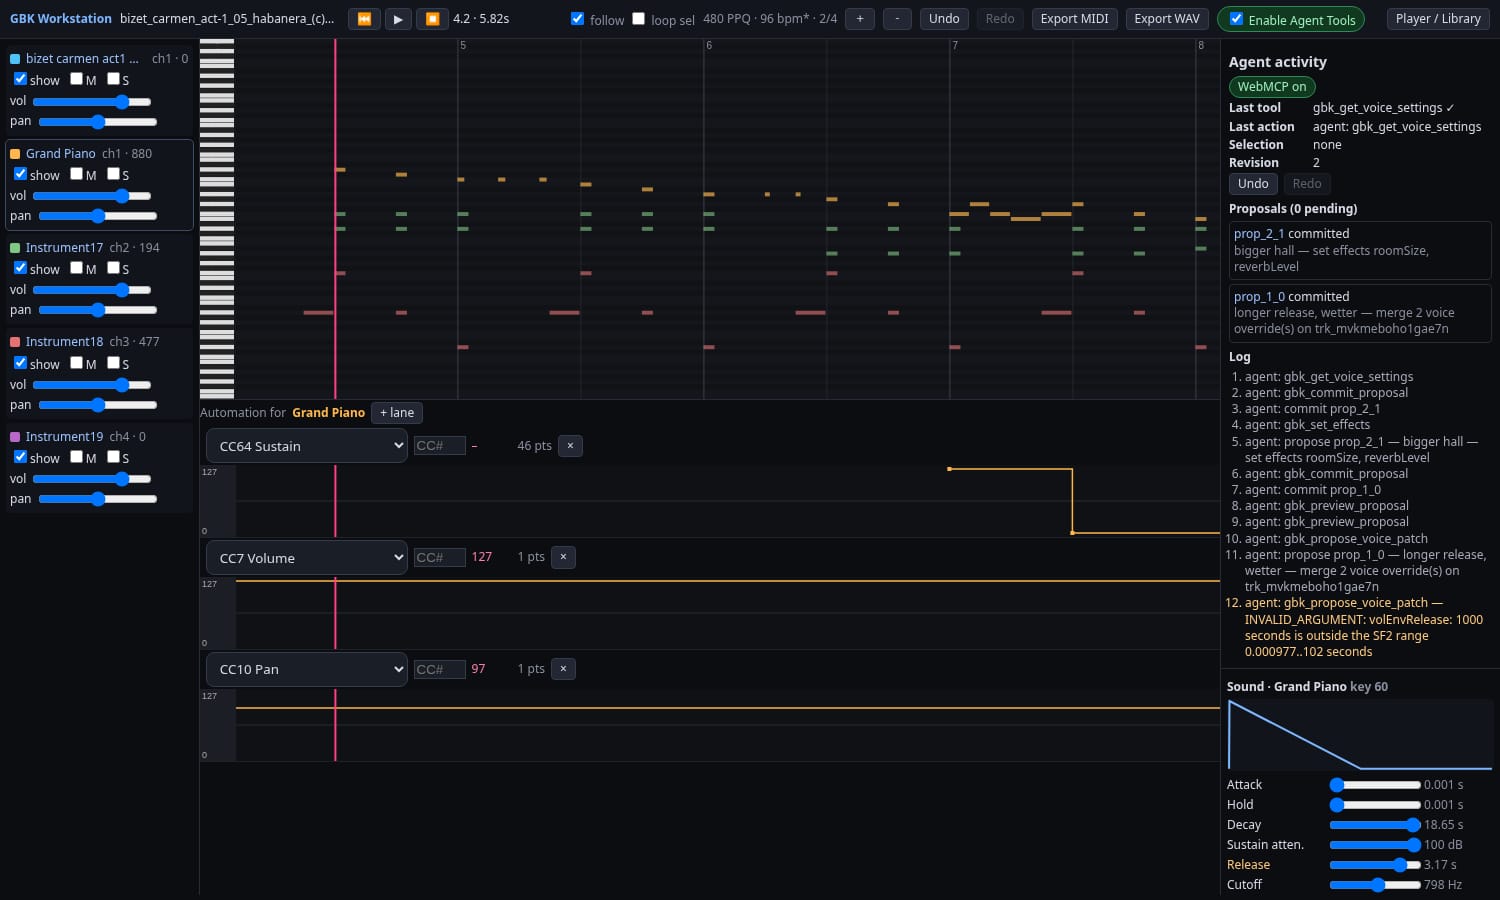Image resolution: width=1500 pixels, height=900 pixels.
Task: Zoom in with the plus button
Action: (x=859, y=19)
